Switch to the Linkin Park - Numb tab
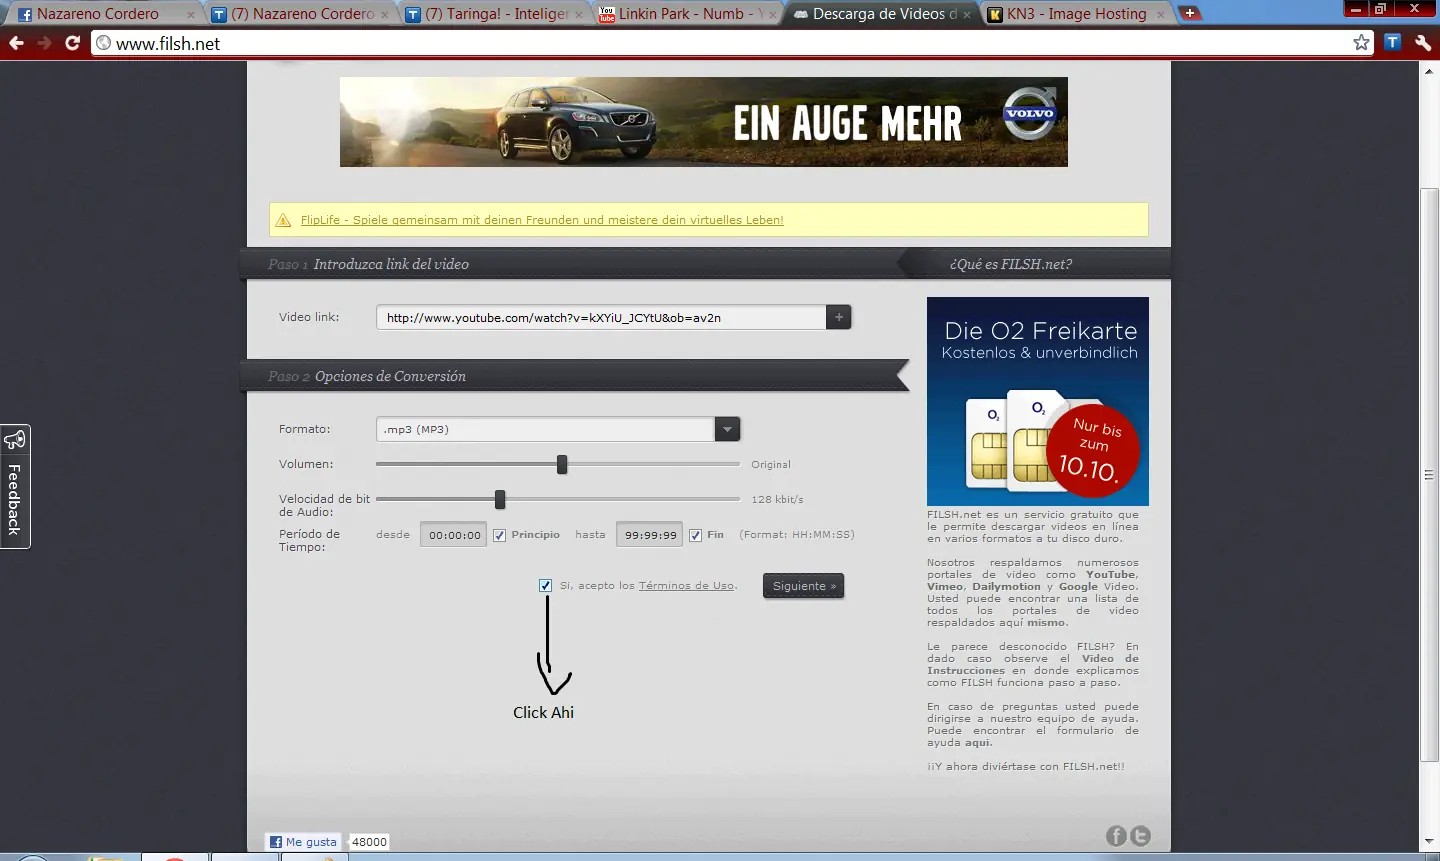The width and height of the screenshot is (1440, 861). 688,14
